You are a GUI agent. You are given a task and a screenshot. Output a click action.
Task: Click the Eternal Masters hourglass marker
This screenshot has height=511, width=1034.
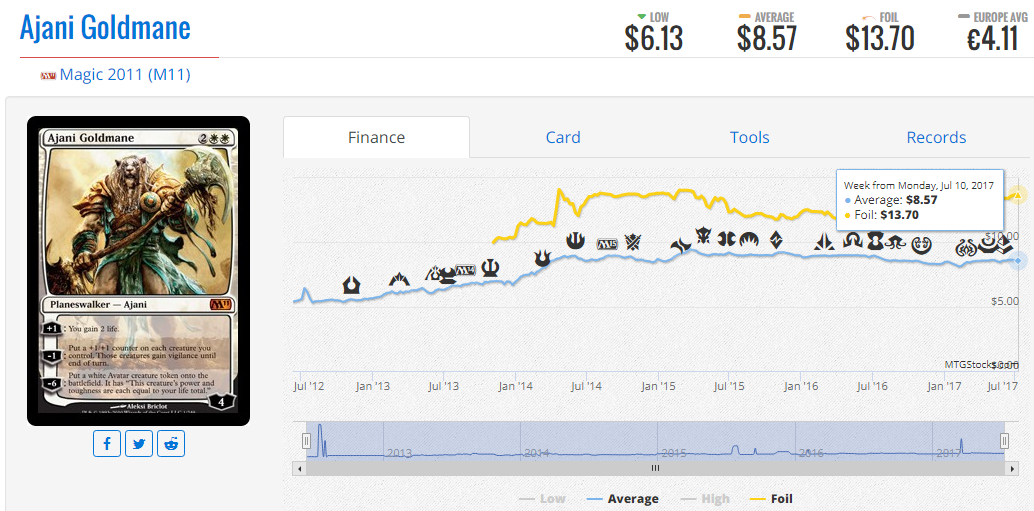pos(876,241)
